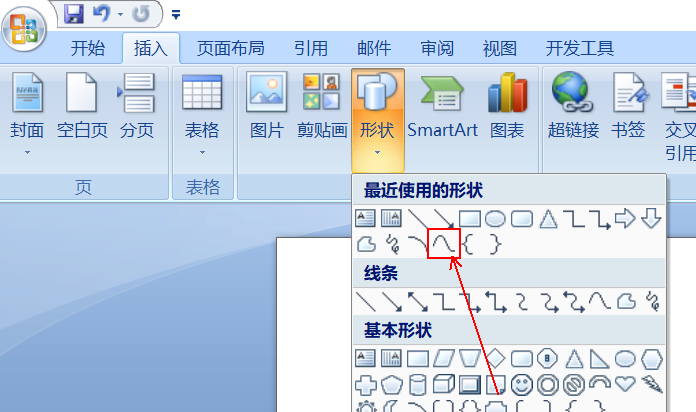Open the 剪贴画 clip art pane

pyautogui.click(x=322, y=106)
